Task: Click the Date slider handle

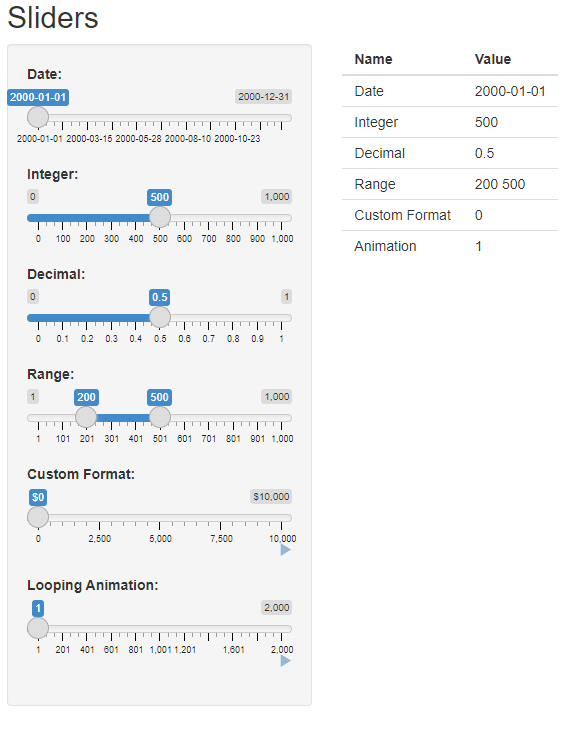Action: (38, 117)
